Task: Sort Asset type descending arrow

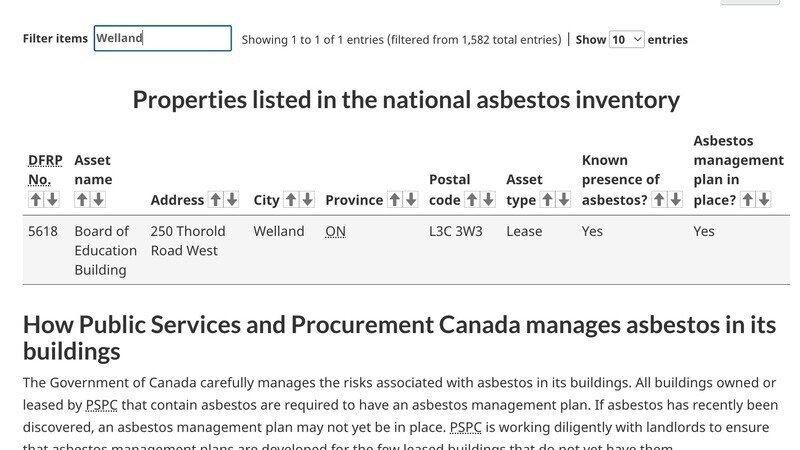Action: [x=564, y=199]
